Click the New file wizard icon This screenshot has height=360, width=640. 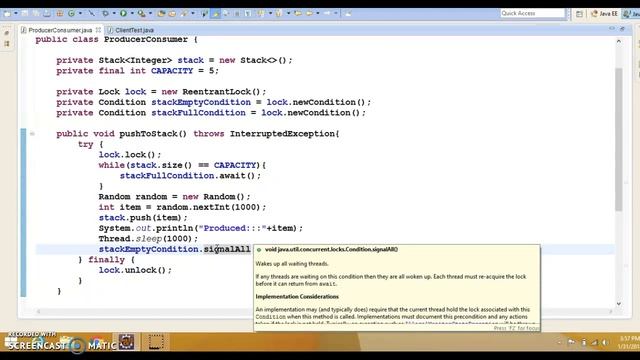[x=7, y=13]
